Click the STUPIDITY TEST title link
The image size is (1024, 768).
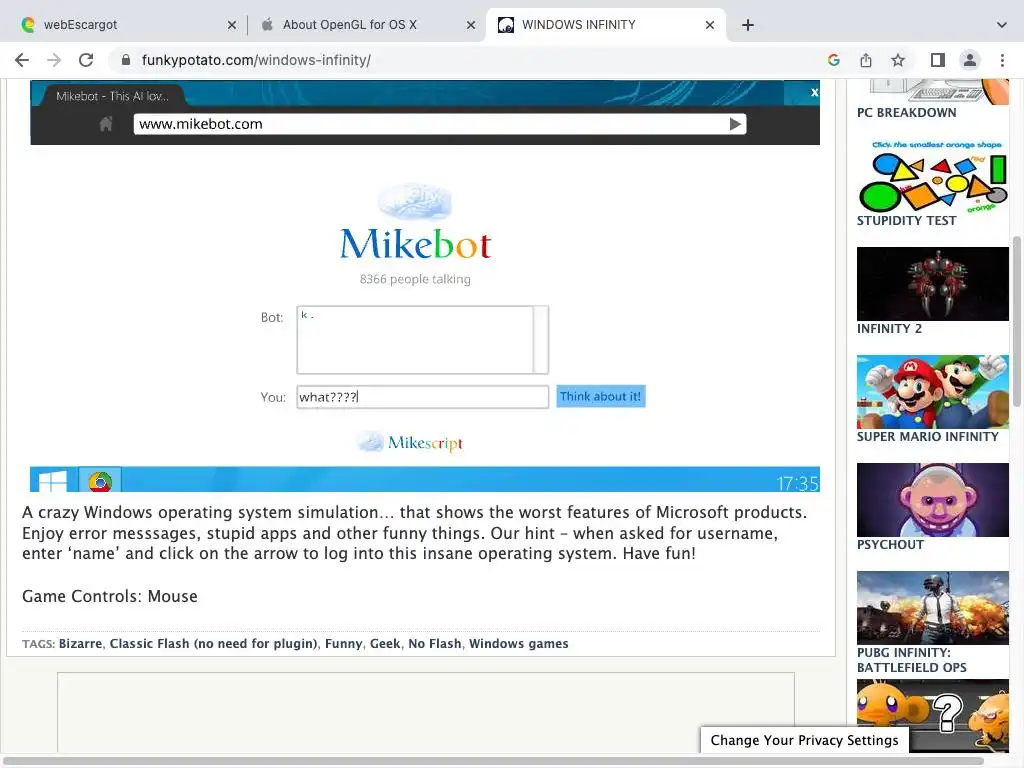[x=906, y=221]
